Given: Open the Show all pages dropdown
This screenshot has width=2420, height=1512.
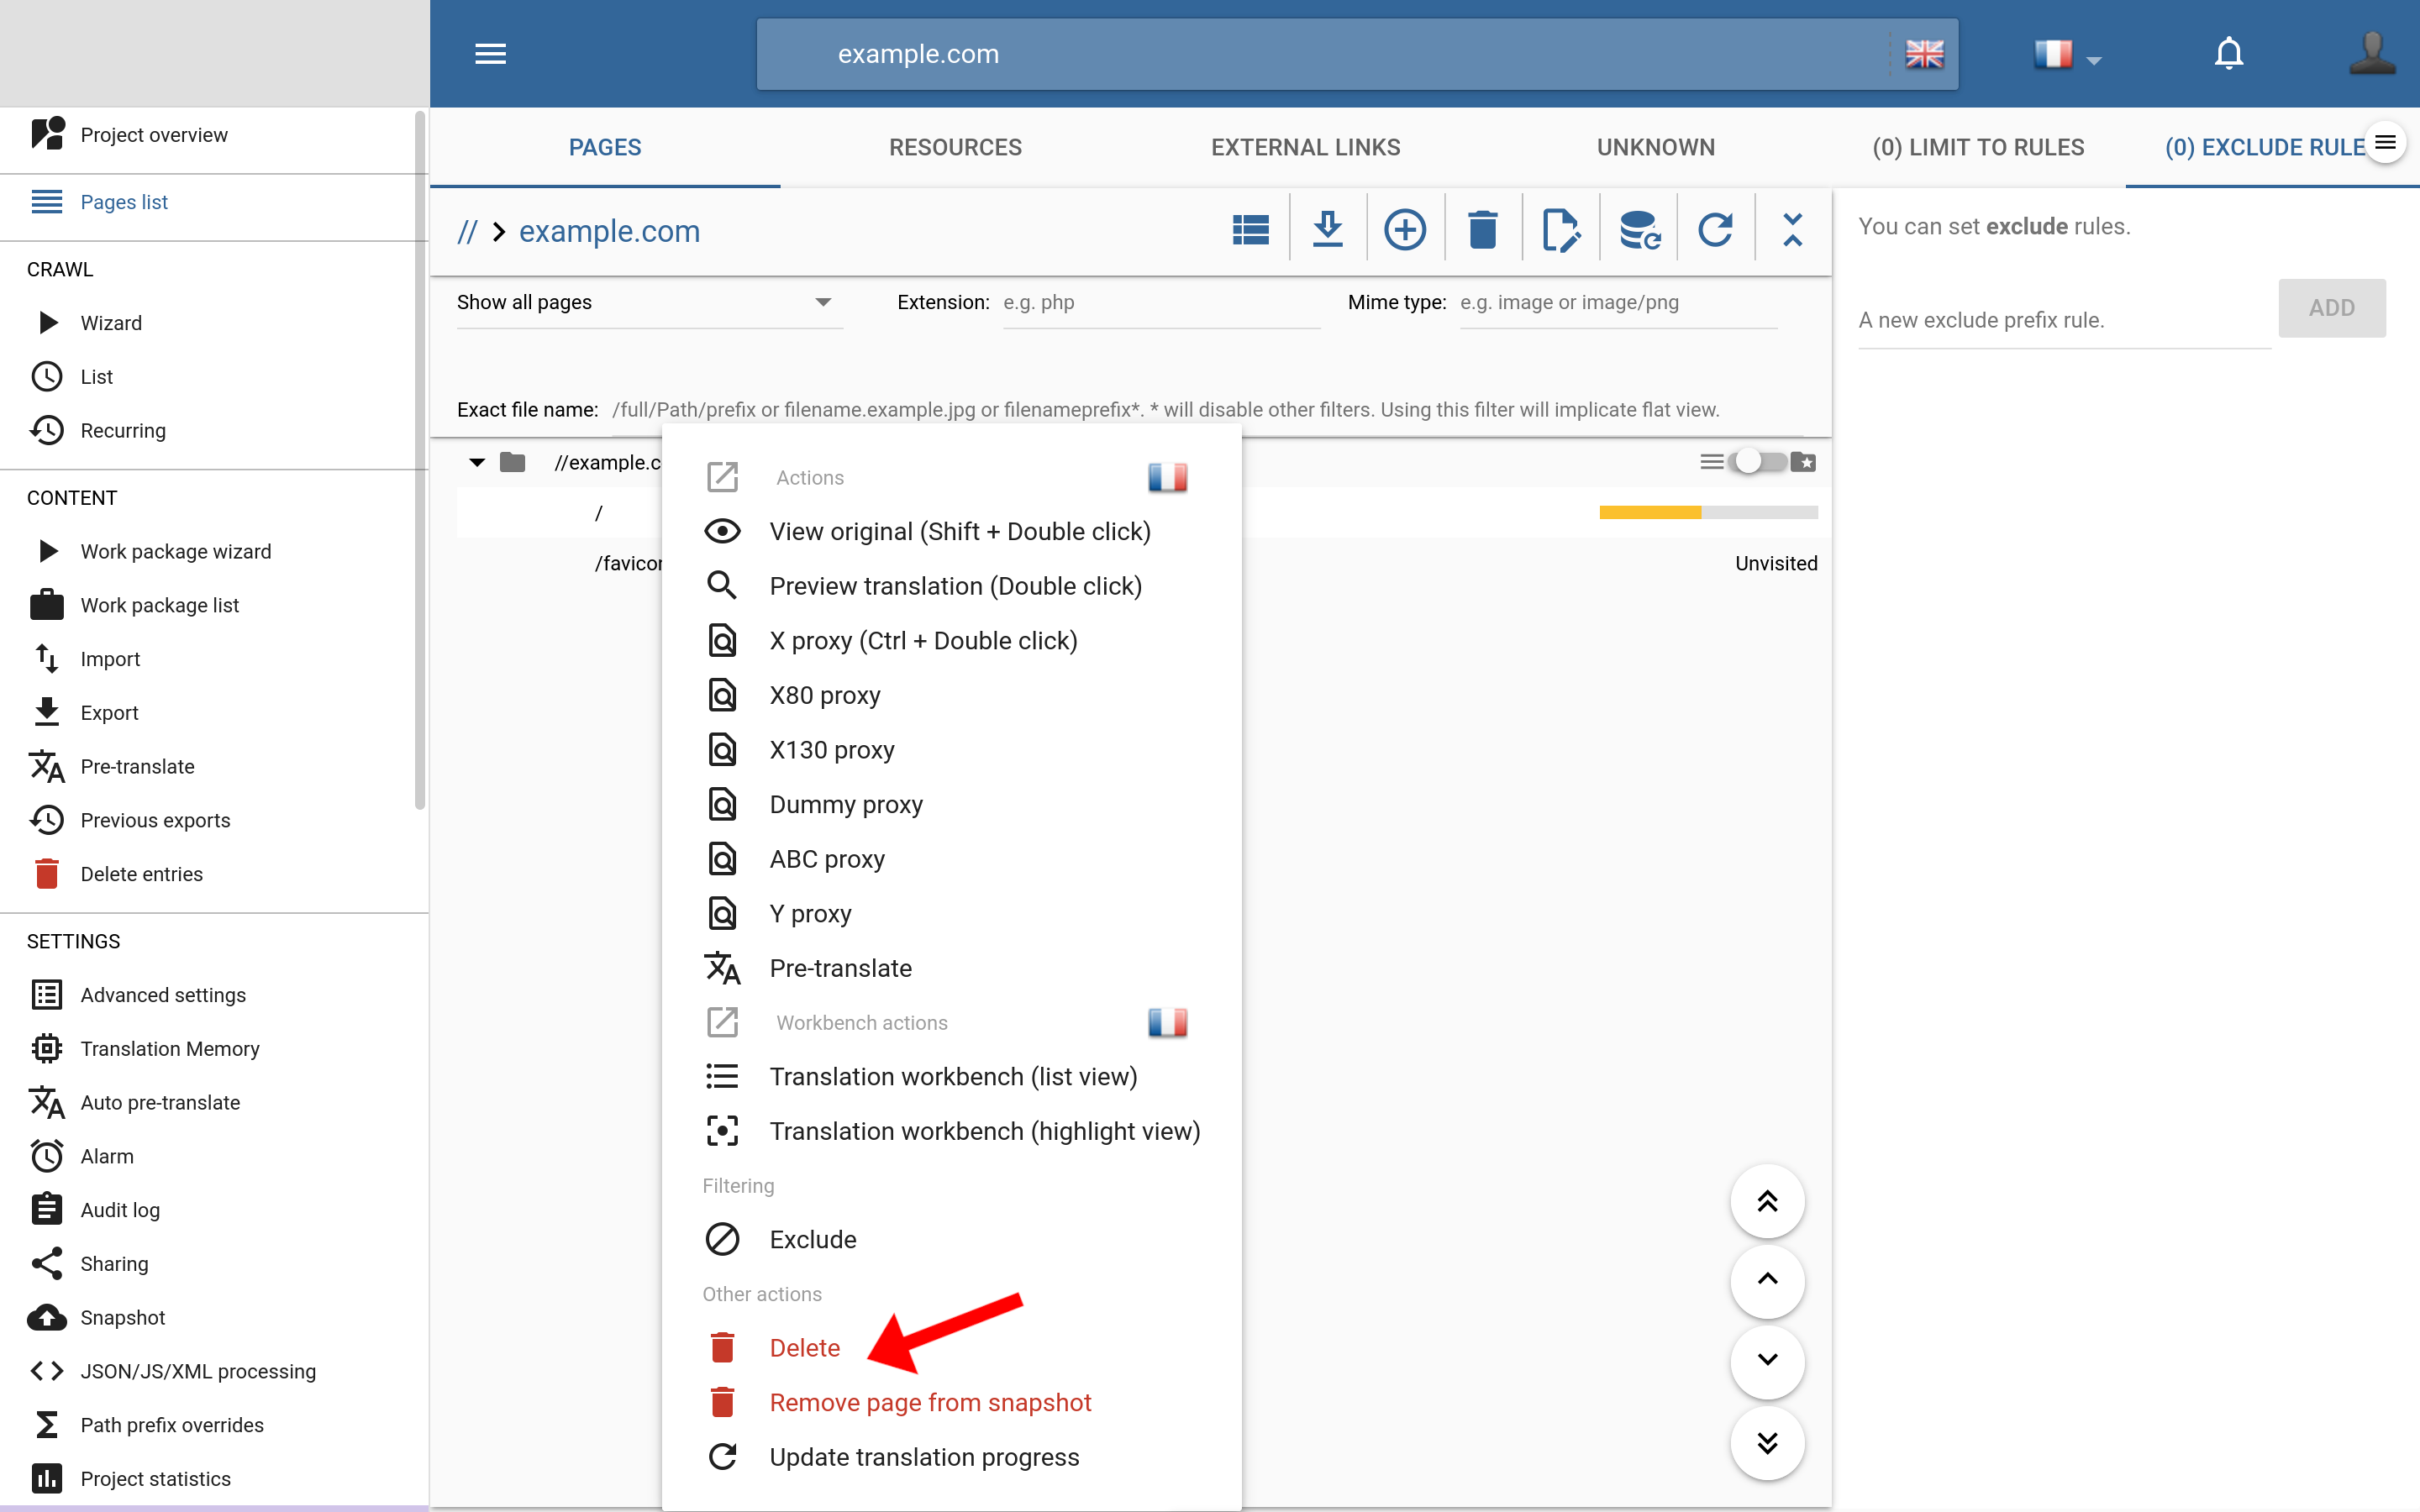Looking at the screenshot, I should [645, 302].
